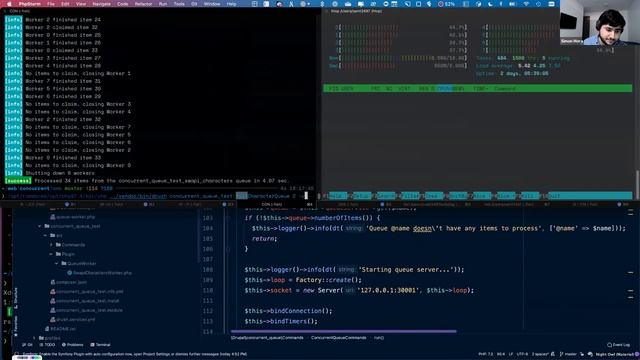Open the Window menu
The image size is (640, 360).
[x=212, y=4]
